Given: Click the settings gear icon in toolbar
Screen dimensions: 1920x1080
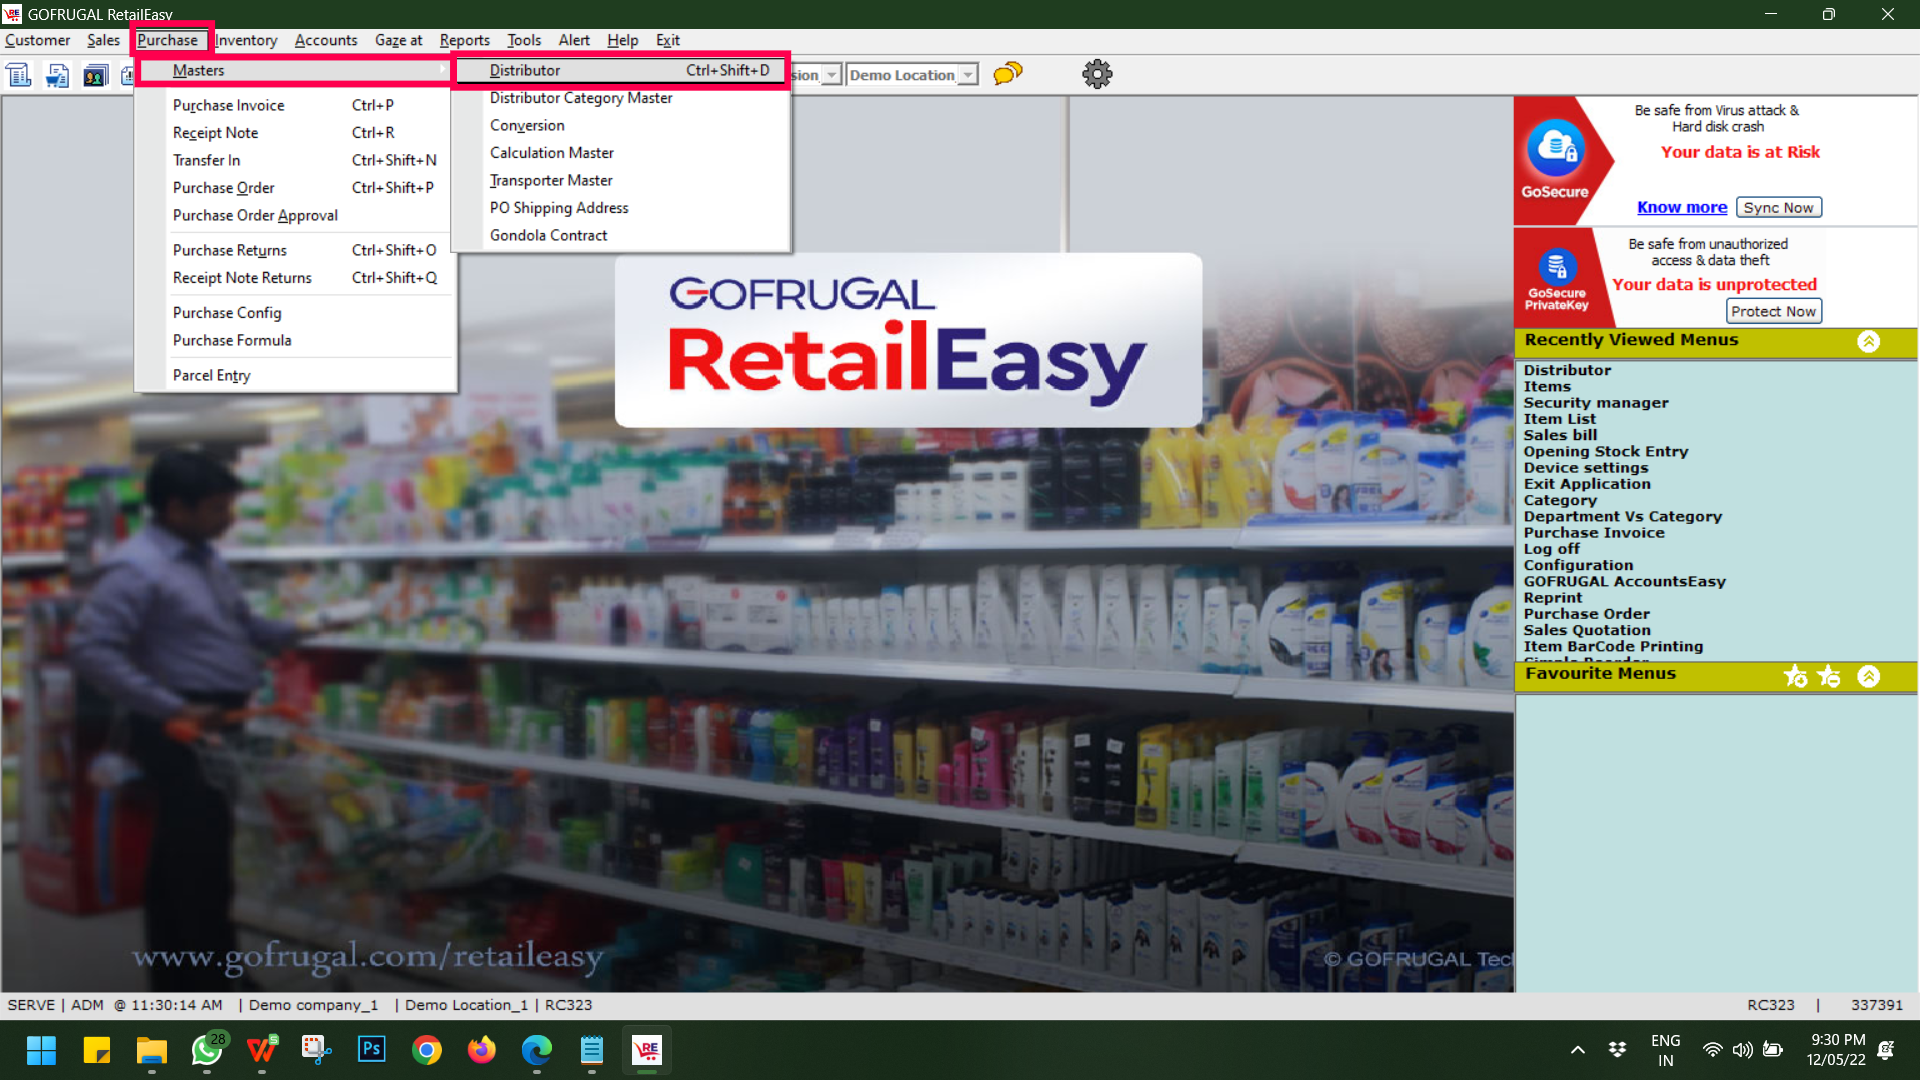Looking at the screenshot, I should 1097,74.
